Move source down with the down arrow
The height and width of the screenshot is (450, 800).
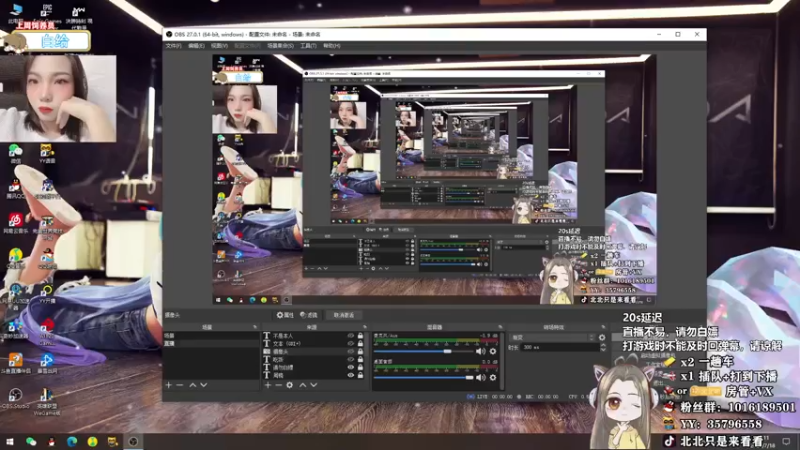(x=314, y=385)
